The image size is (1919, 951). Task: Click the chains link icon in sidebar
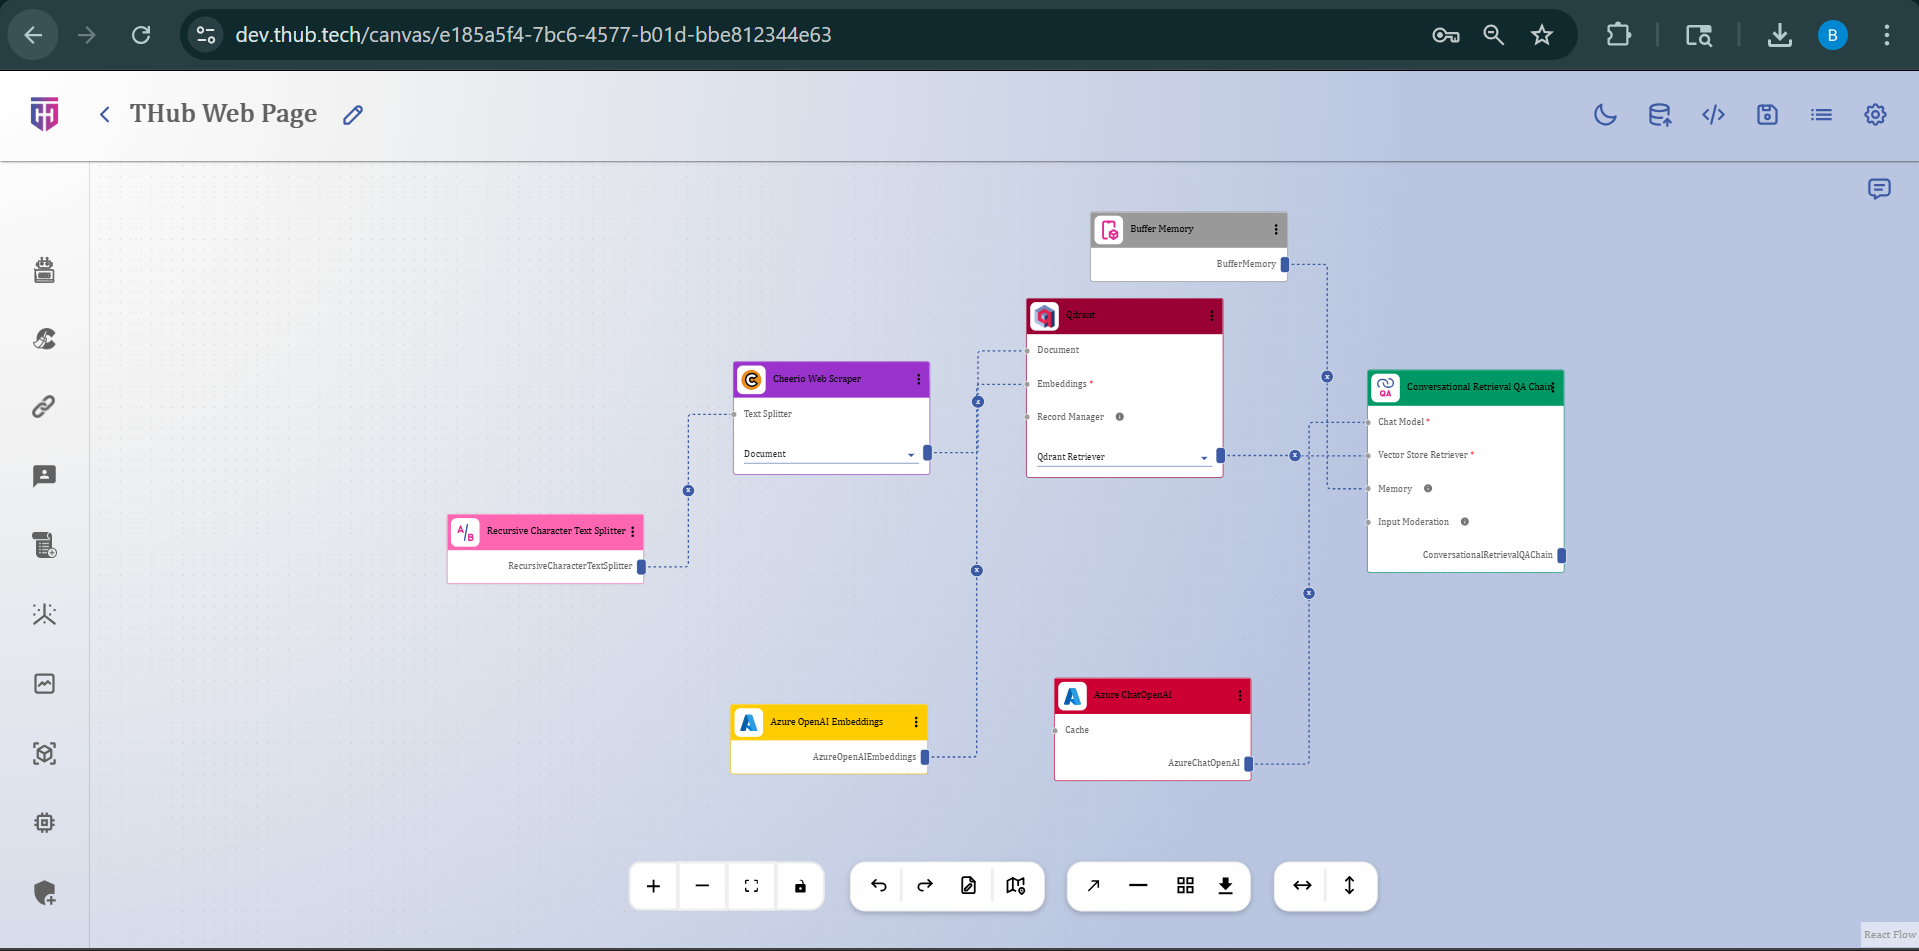coord(44,407)
